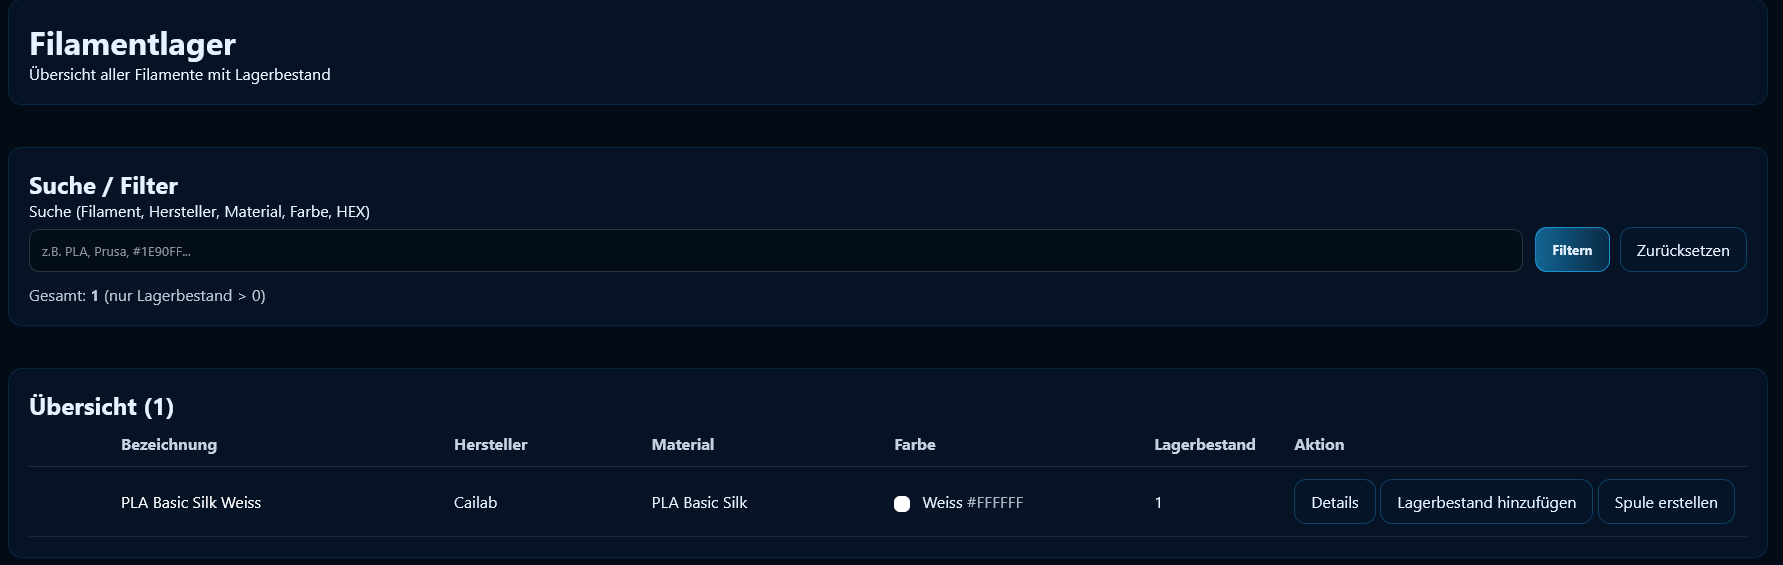Click the PLA Basic Silk material cell
The image size is (1783, 565).
point(699,503)
